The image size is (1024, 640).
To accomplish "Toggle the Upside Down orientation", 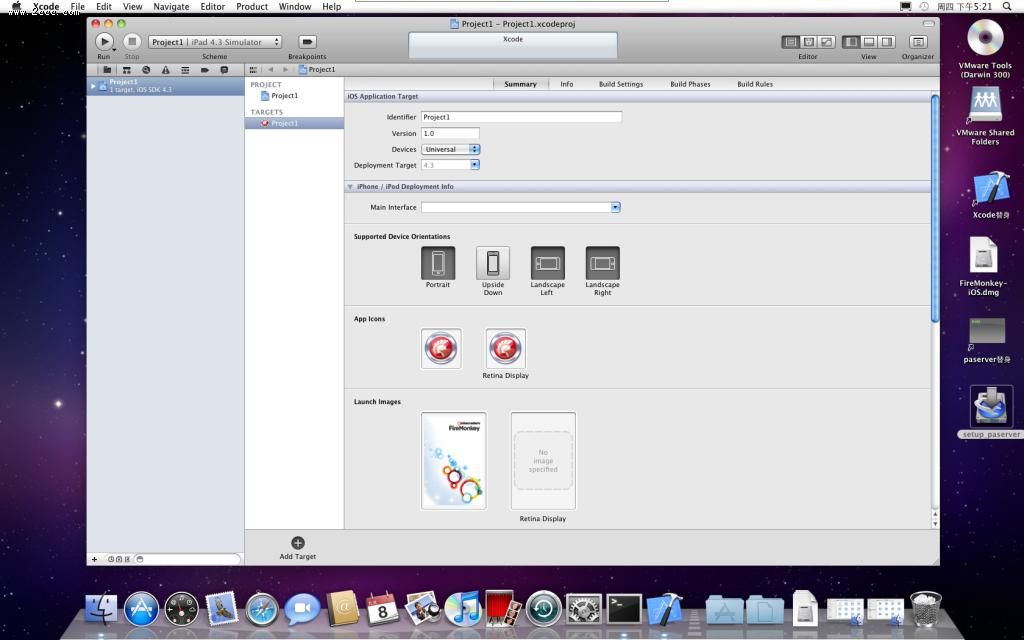I will click(x=493, y=263).
